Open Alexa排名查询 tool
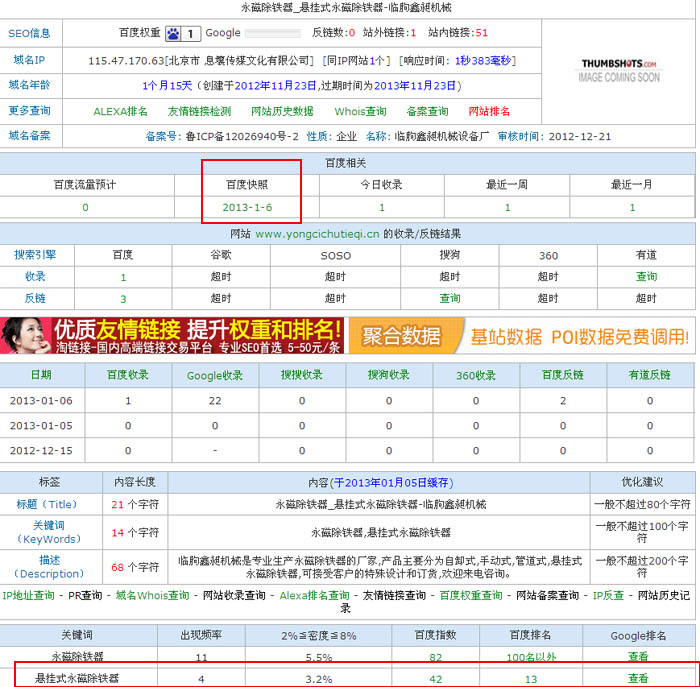Image resolution: width=700 pixels, height=687 pixels. click(314, 595)
